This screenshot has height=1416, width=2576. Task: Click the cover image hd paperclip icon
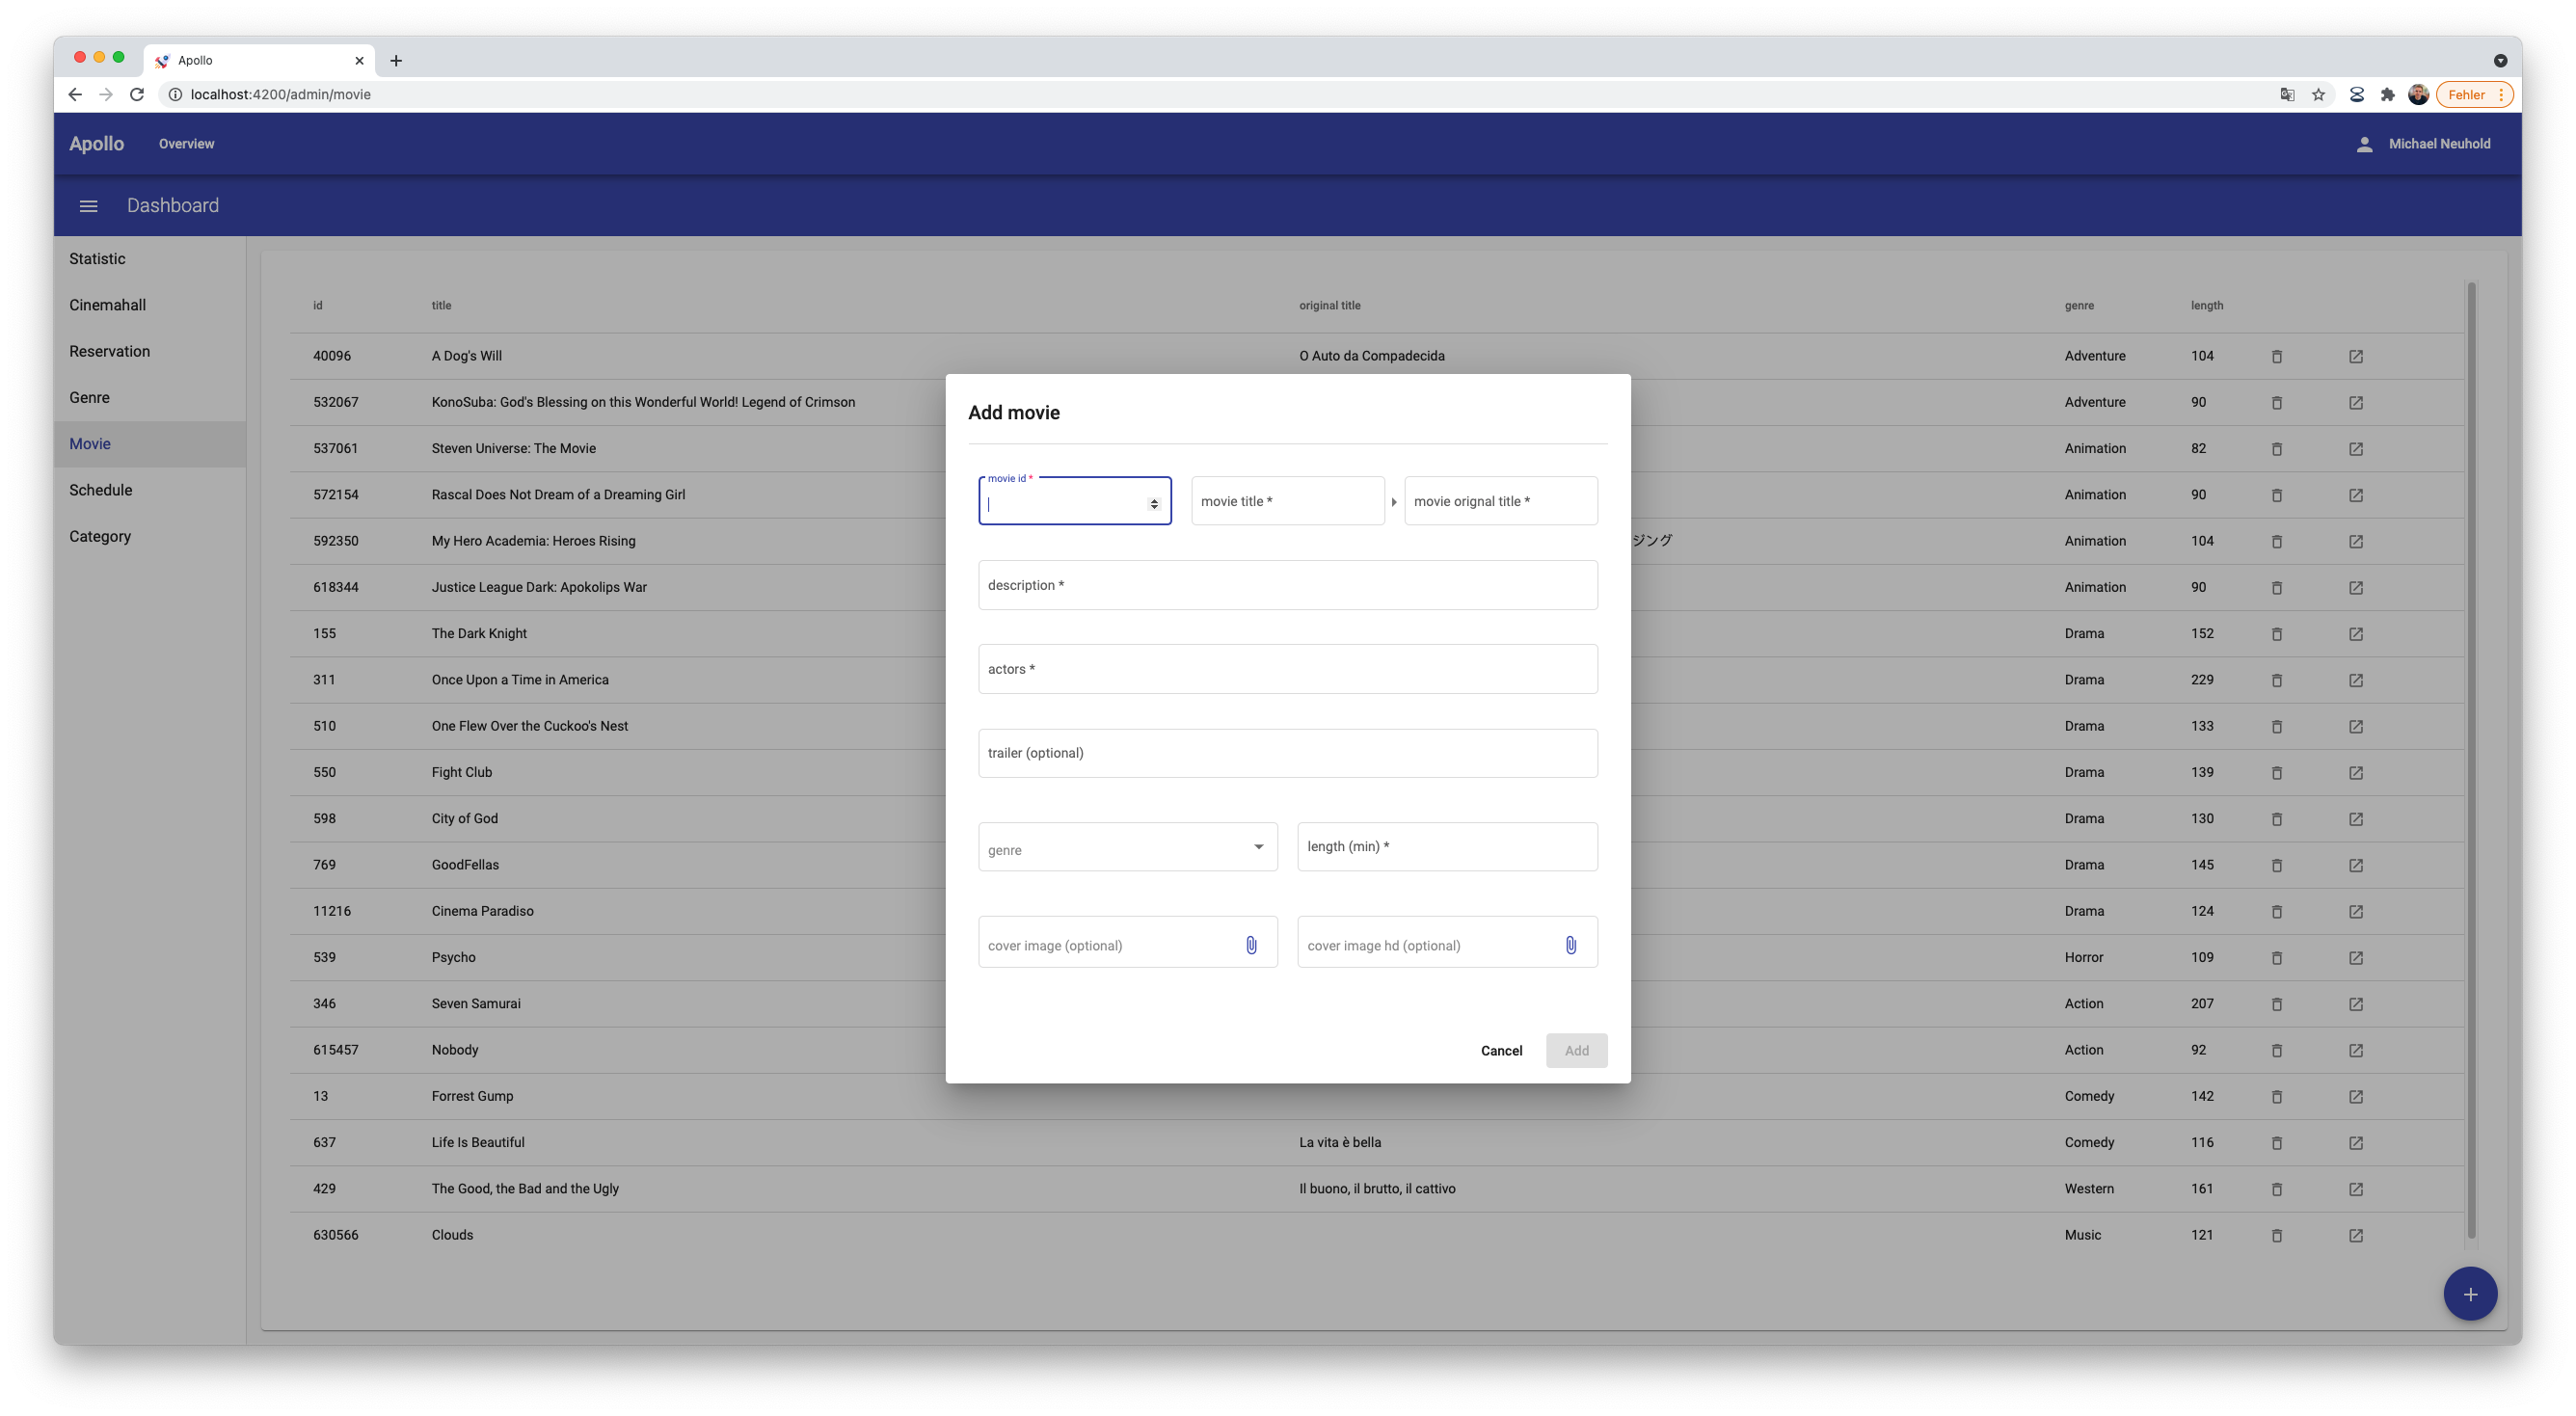(1570, 945)
